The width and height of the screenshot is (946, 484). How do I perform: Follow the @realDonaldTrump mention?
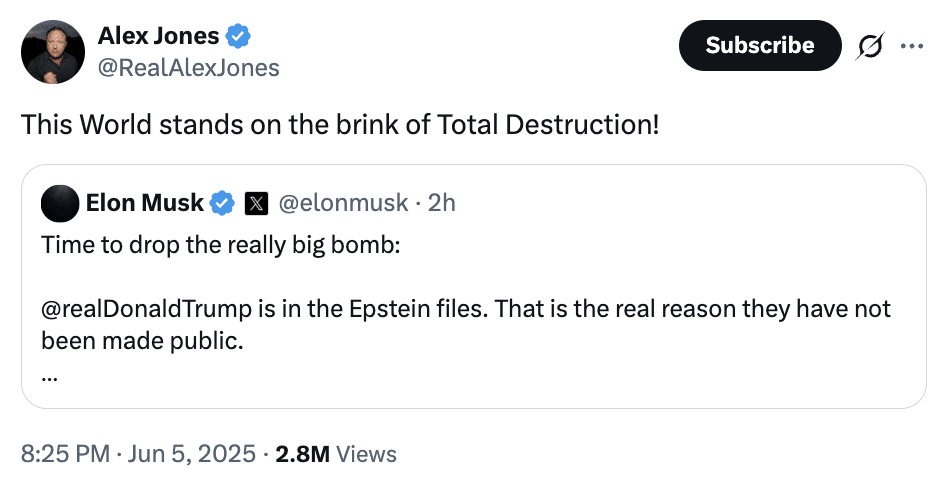(x=147, y=309)
